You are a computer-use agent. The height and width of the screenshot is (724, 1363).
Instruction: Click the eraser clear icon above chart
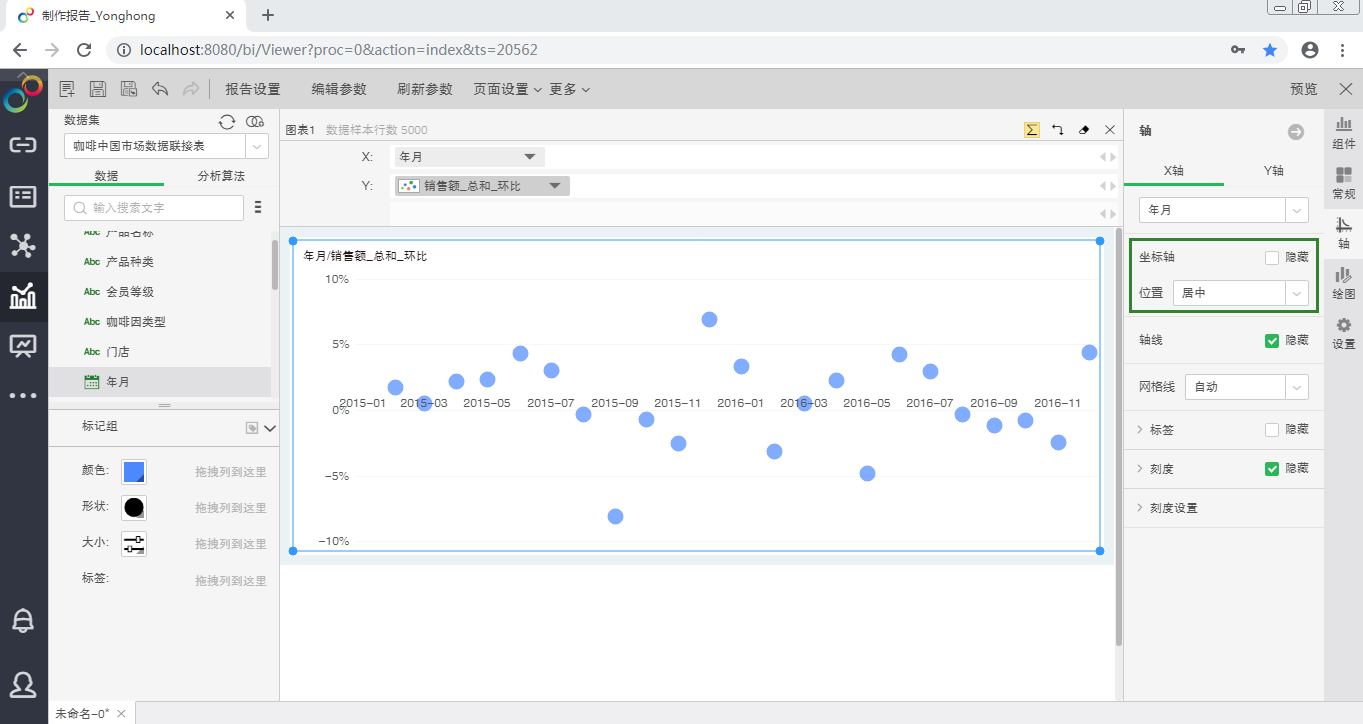pos(1084,130)
